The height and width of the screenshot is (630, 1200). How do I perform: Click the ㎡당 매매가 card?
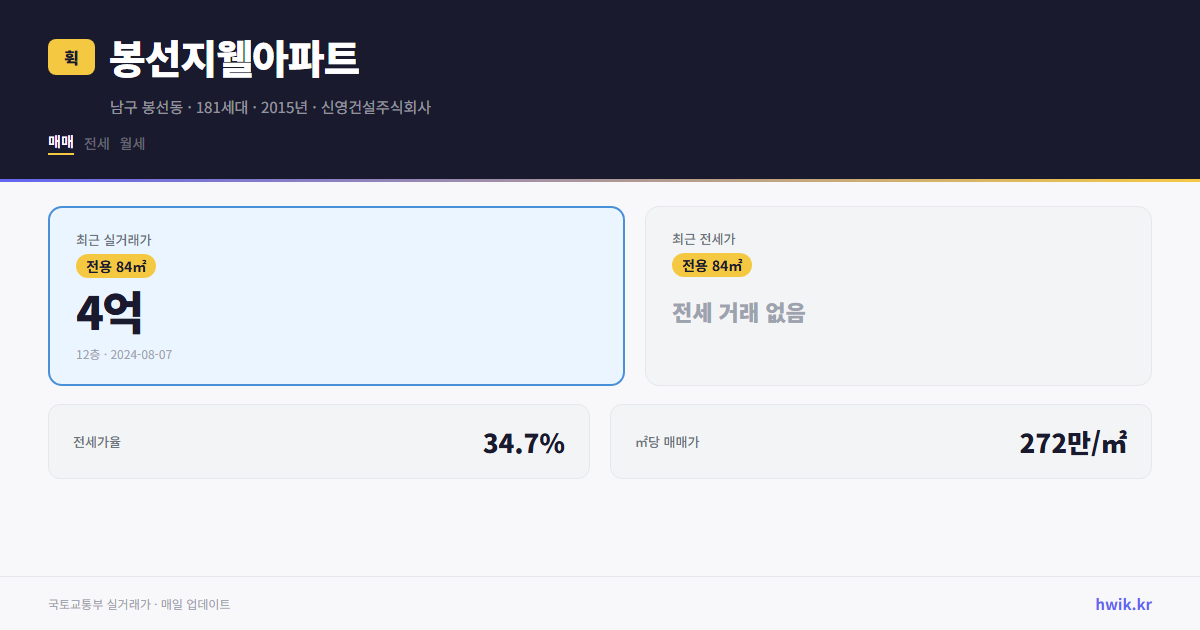[880, 441]
